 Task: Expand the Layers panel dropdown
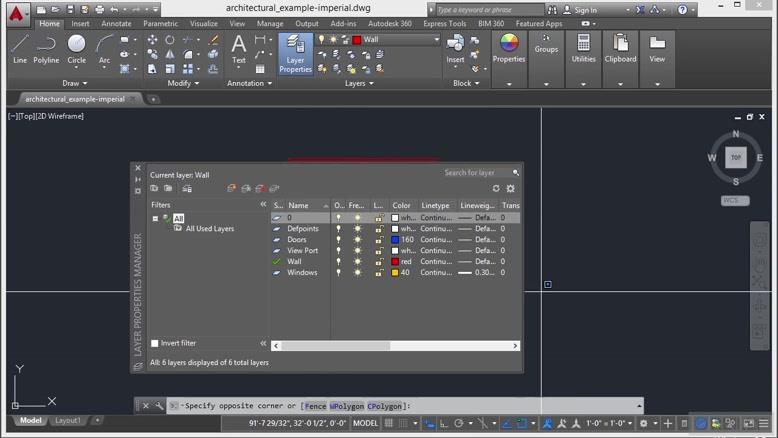coord(359,83)
